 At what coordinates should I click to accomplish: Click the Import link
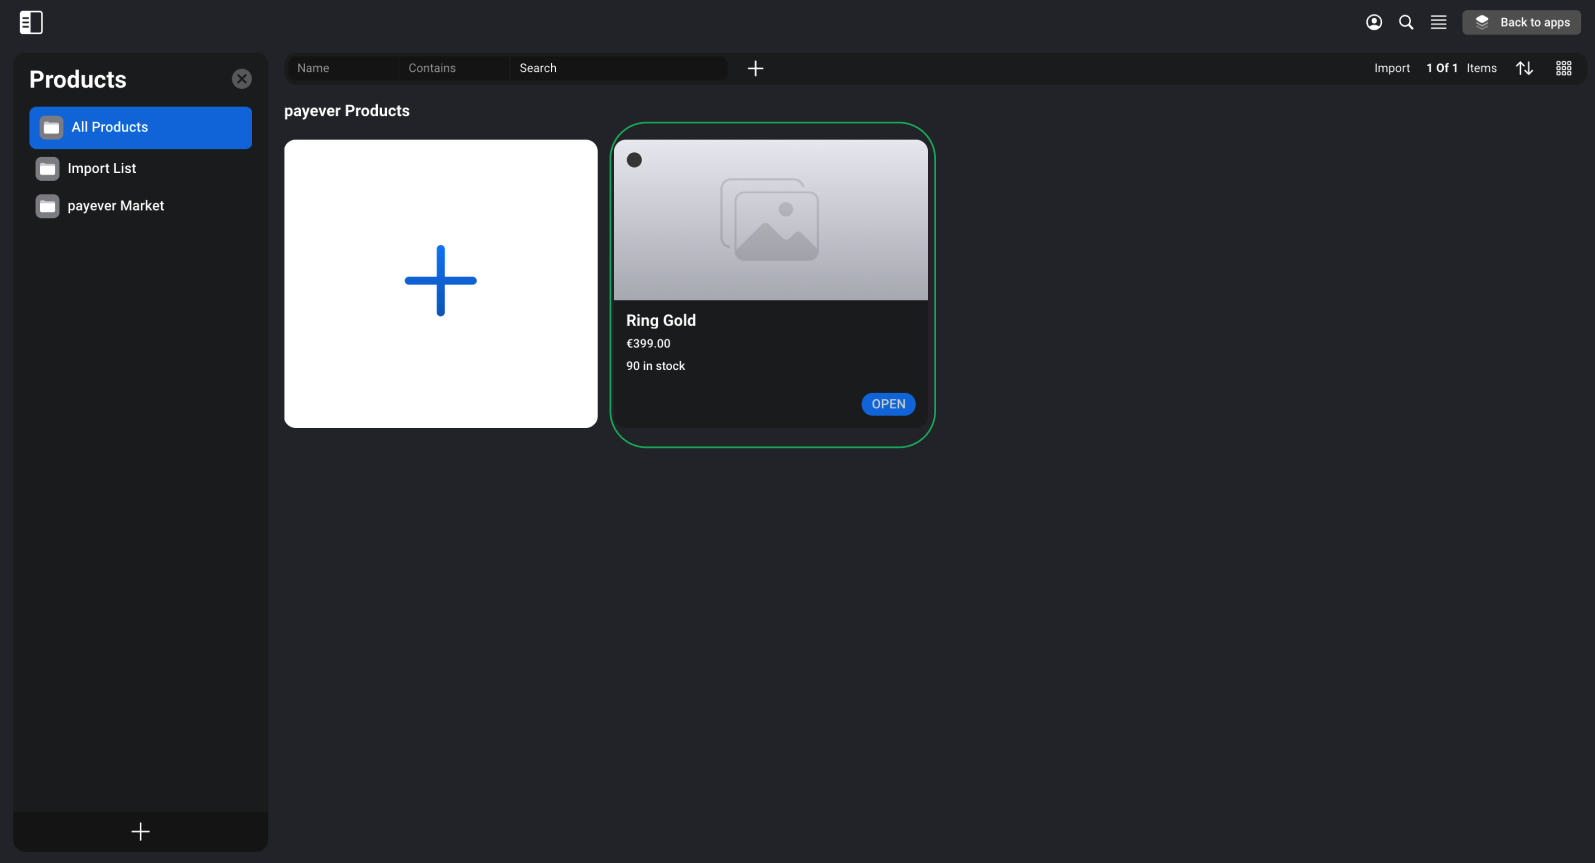(1392, 68)
